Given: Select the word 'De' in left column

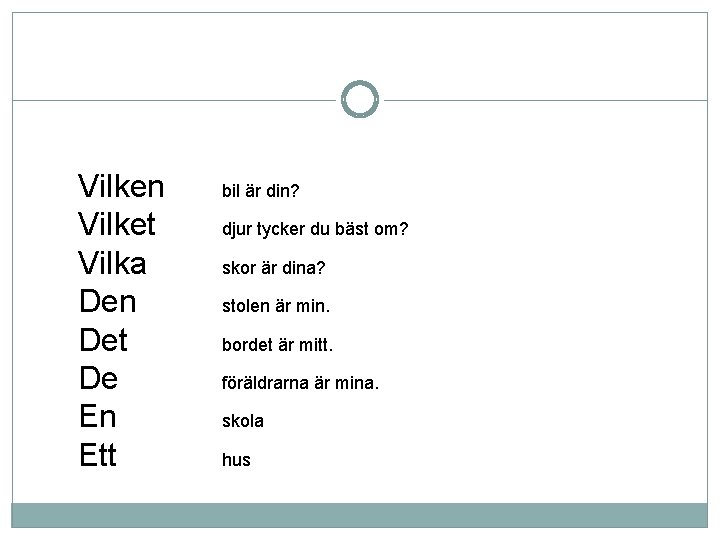Looking at the screenshot, I should click(99, 379).
